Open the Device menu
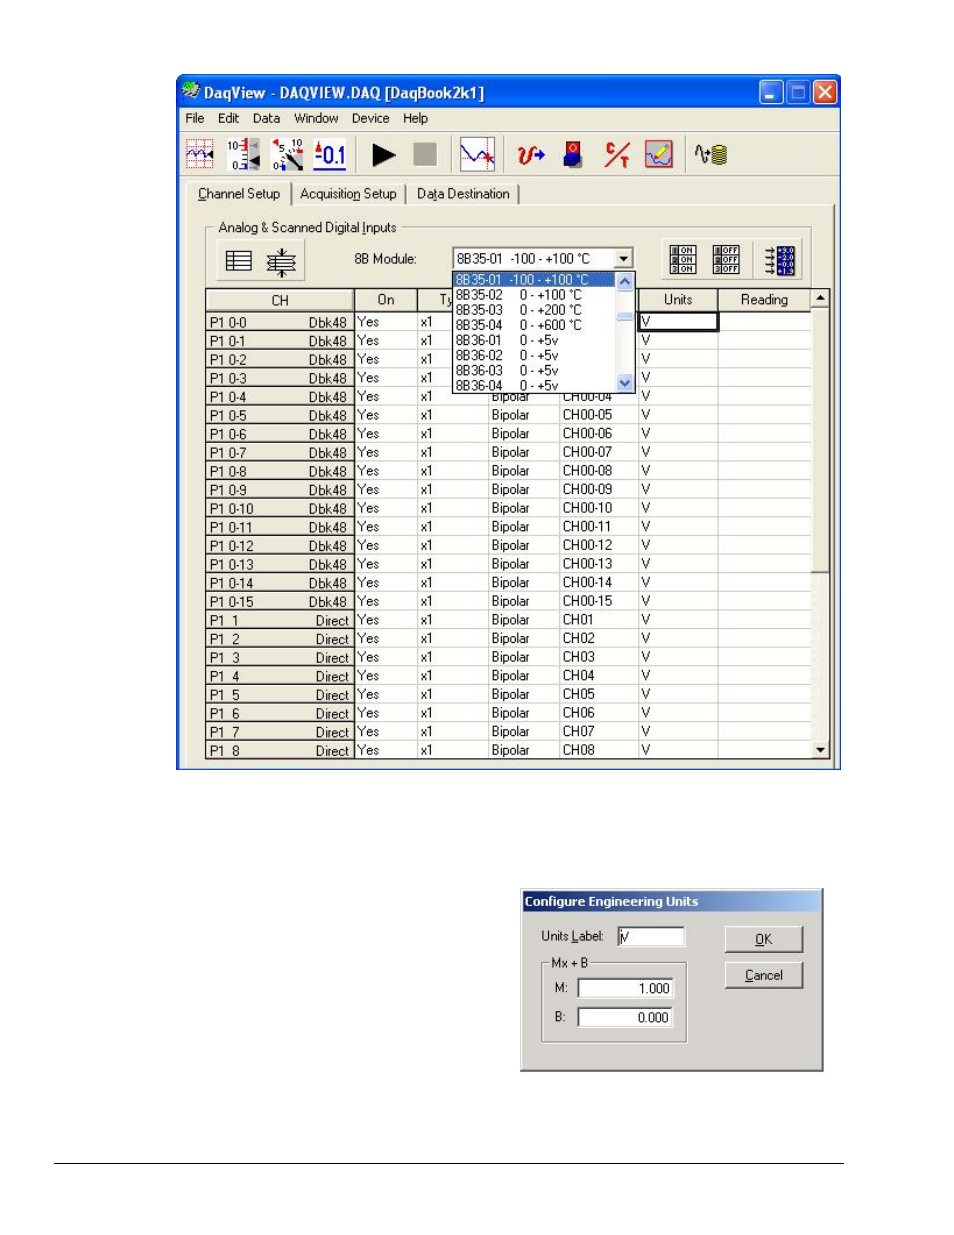This screenshot has width=954, height=1235. (x=370, y=118)
